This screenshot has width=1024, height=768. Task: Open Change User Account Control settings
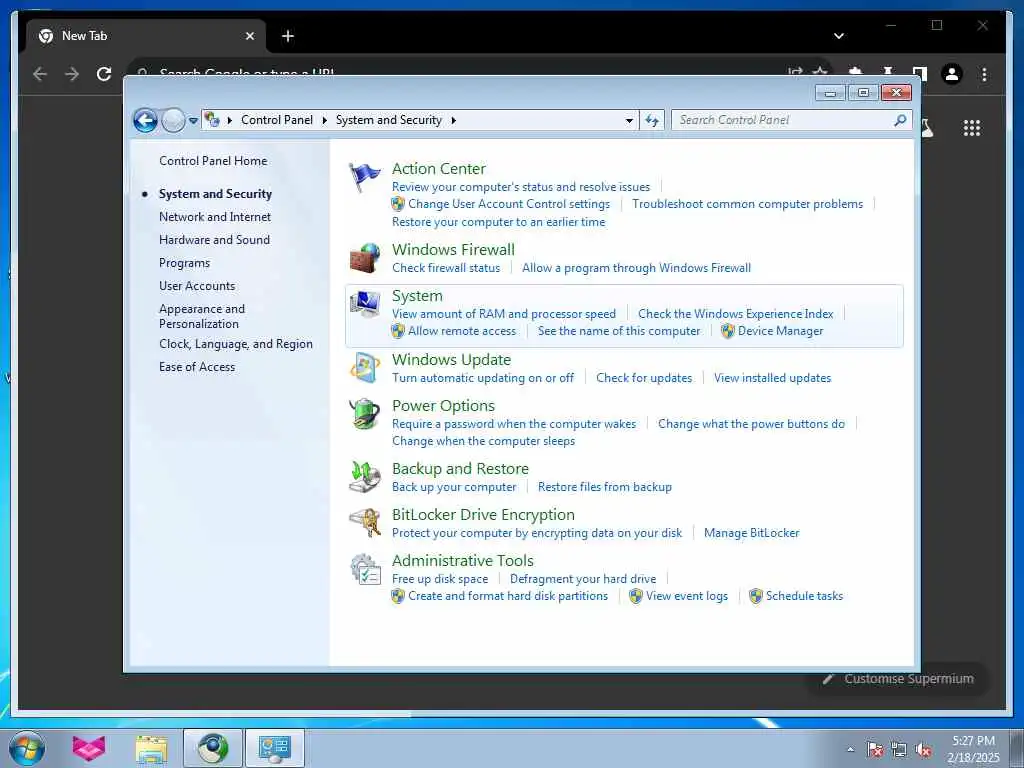point(509,204)
